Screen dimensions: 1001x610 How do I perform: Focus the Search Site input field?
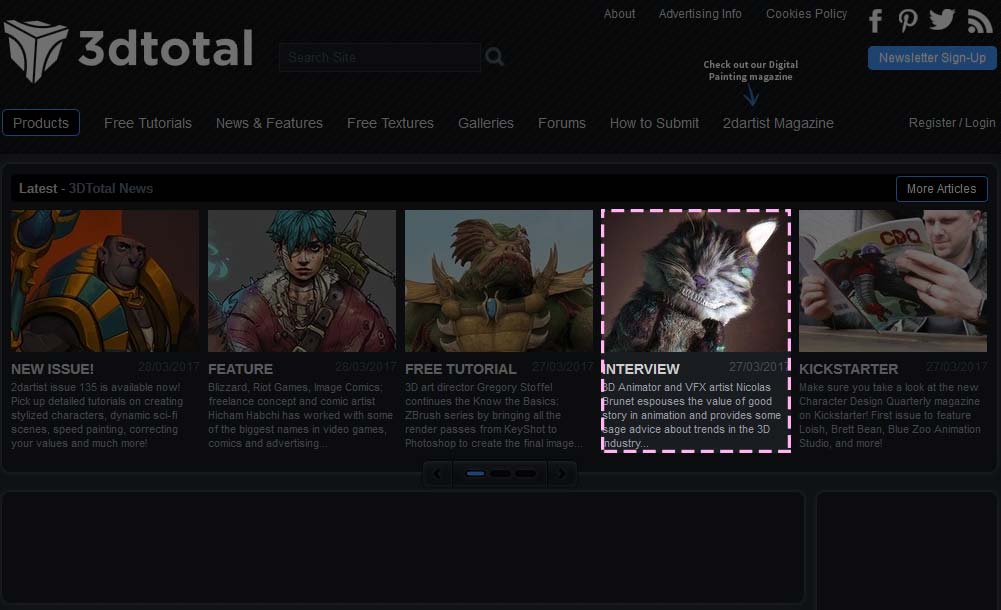tap(380, 57)
